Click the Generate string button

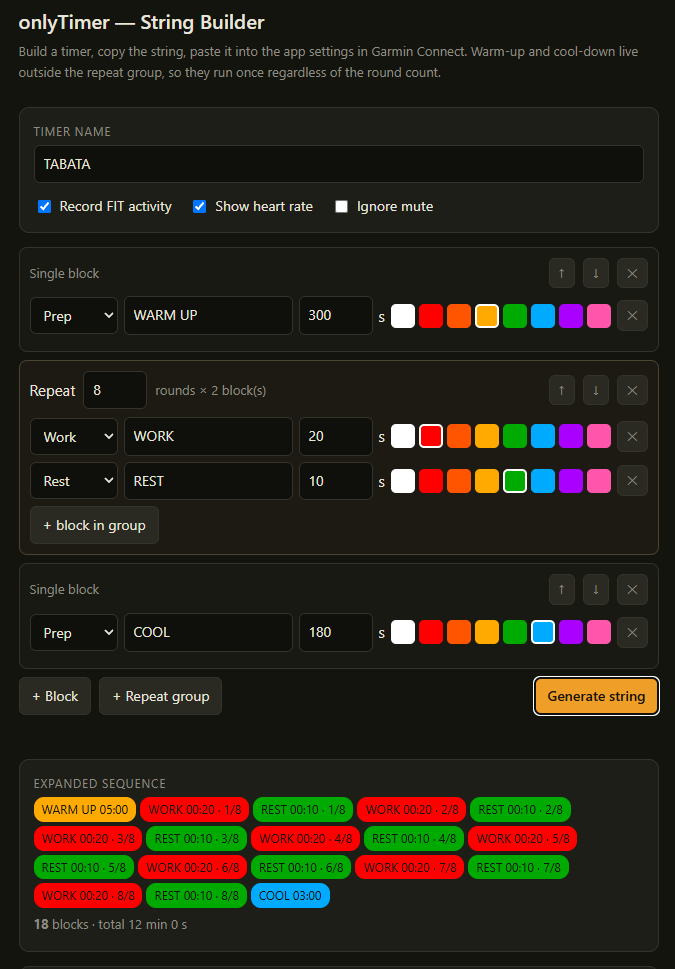[596, 696]
